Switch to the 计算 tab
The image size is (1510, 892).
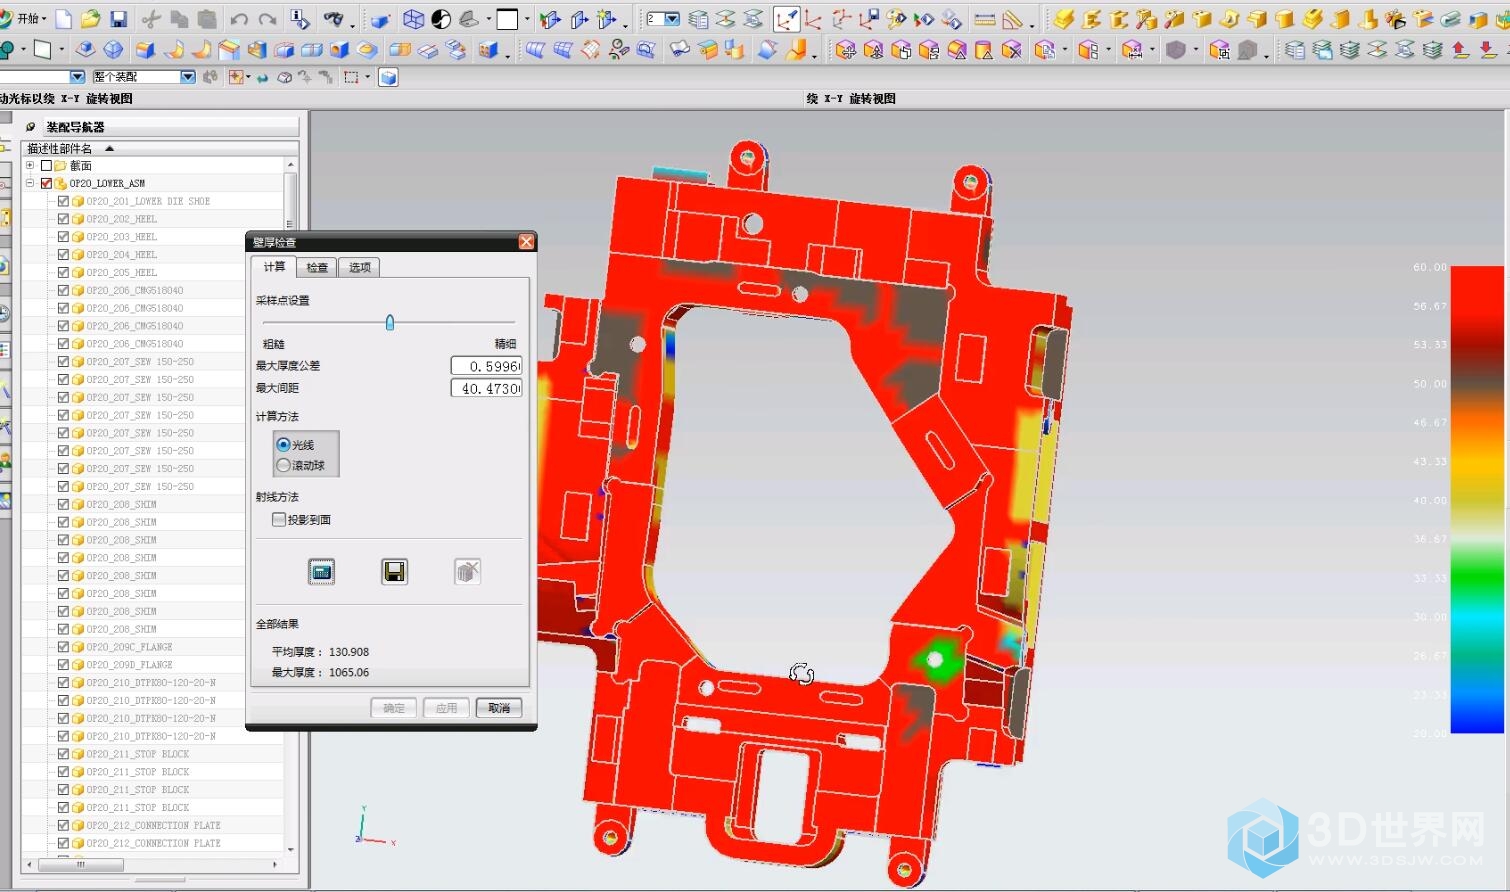[x=274, y=267]
